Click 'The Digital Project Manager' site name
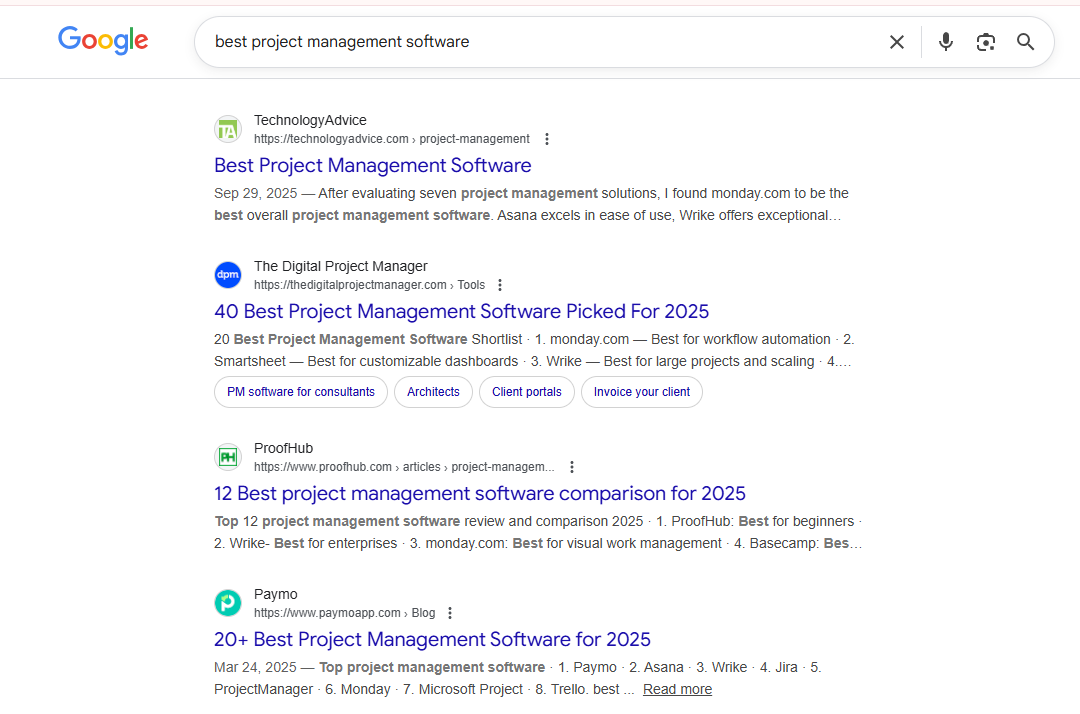The image size is (1080, 714). coord(341,266)
